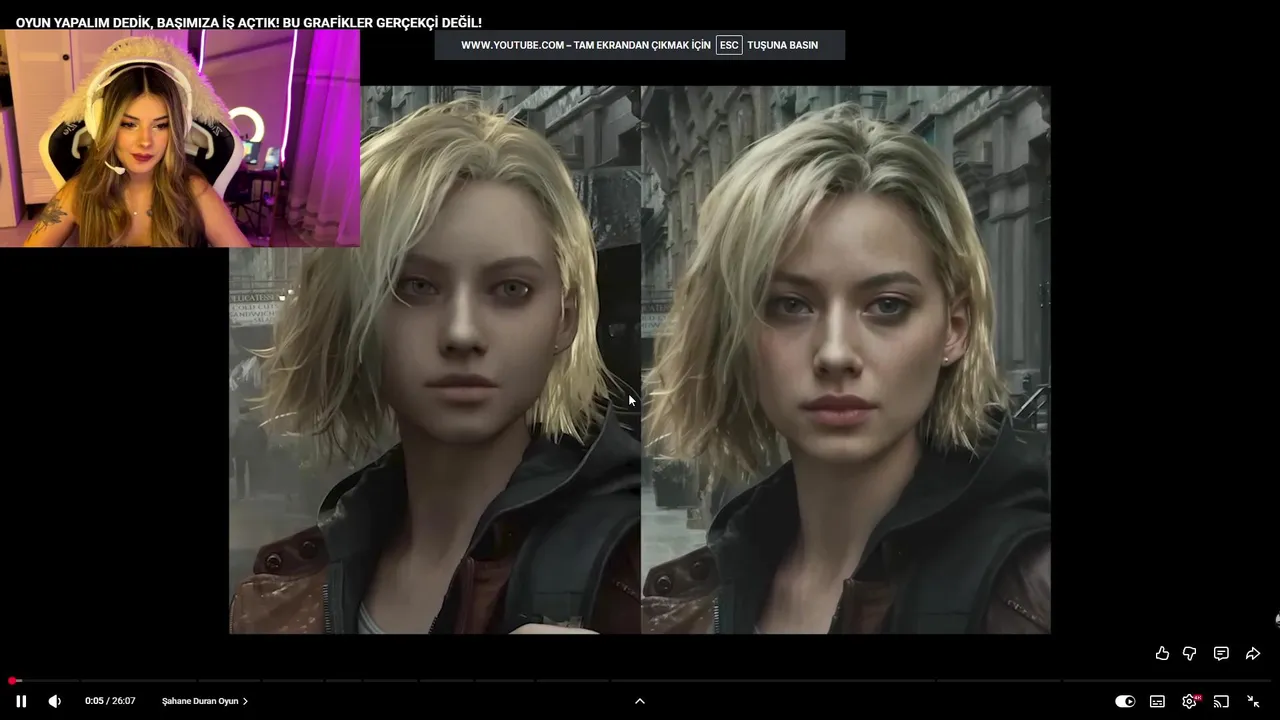
Task: Like the video with thumbs up
Action: click(x=1162, y=653)
